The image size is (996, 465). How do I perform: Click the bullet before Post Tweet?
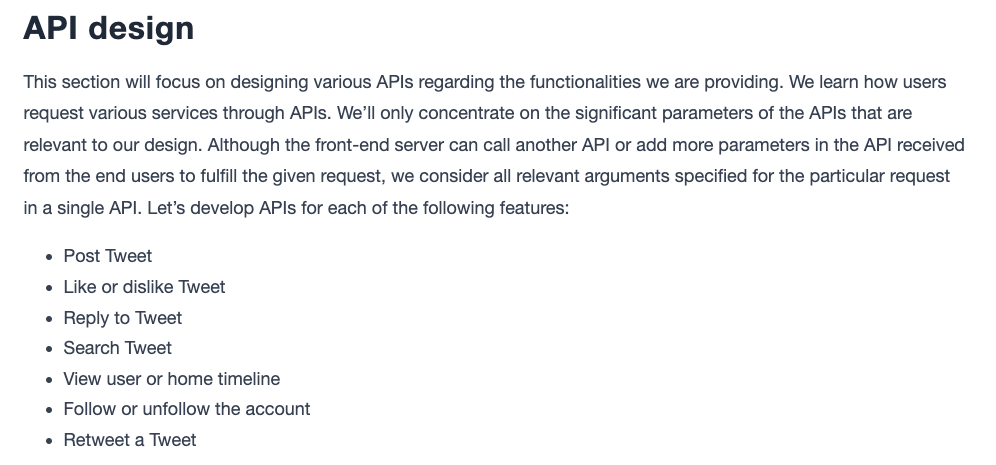(x=49, y=257)
